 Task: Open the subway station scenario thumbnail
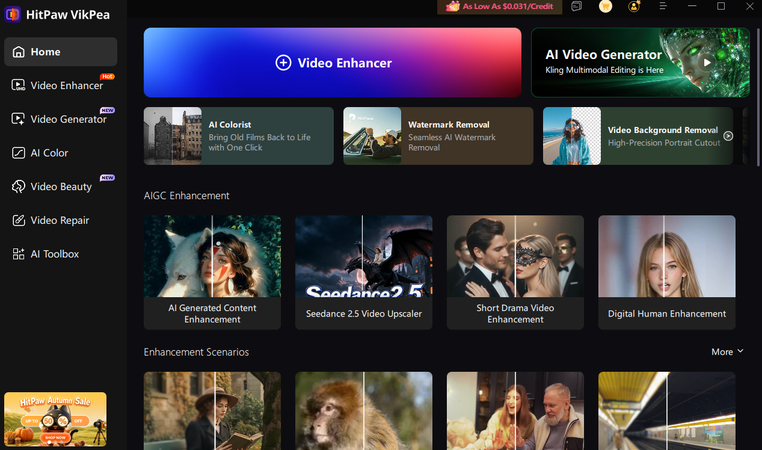(x=667, y=411)
